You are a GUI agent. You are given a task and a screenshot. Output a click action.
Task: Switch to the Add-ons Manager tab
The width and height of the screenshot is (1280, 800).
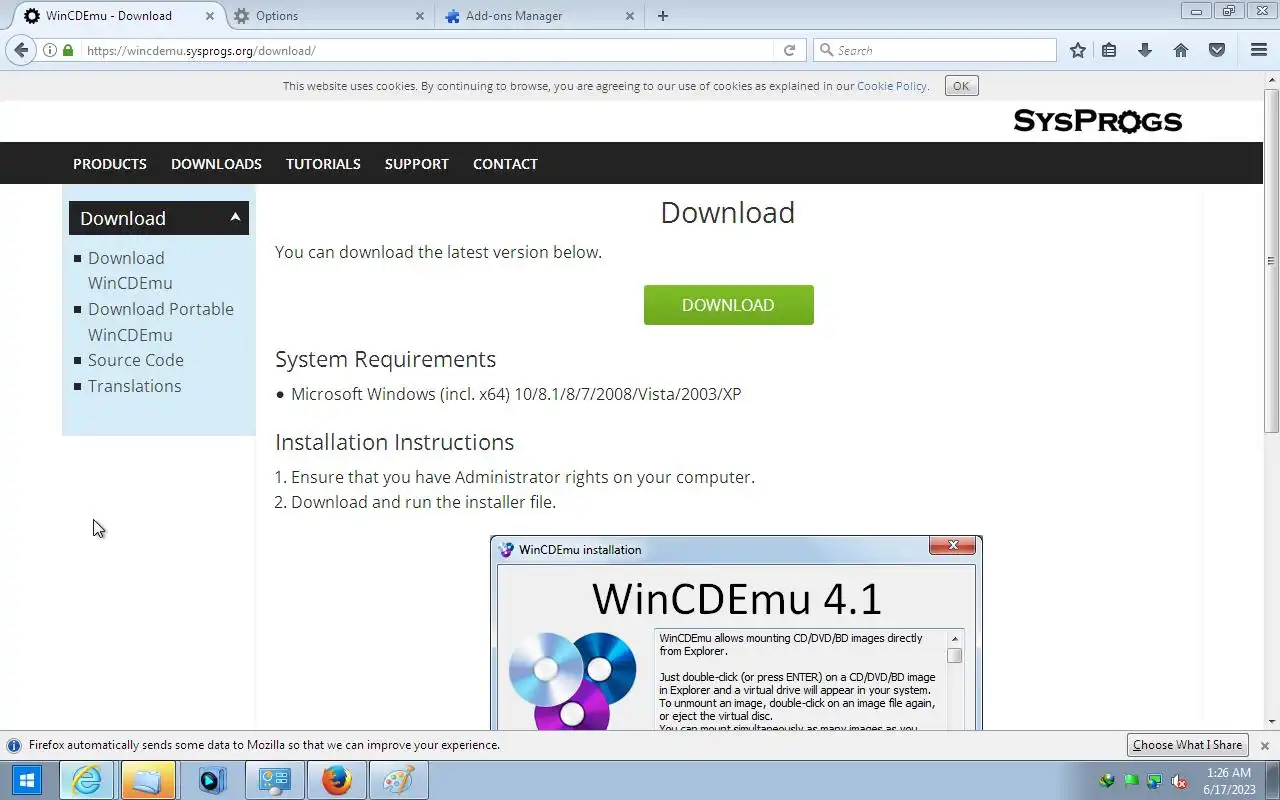click(540, 16)
